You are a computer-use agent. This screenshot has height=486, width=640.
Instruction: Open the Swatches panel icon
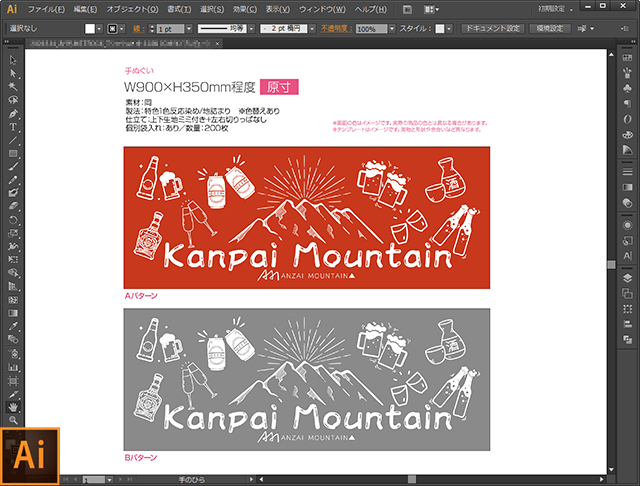pos(627,58)
